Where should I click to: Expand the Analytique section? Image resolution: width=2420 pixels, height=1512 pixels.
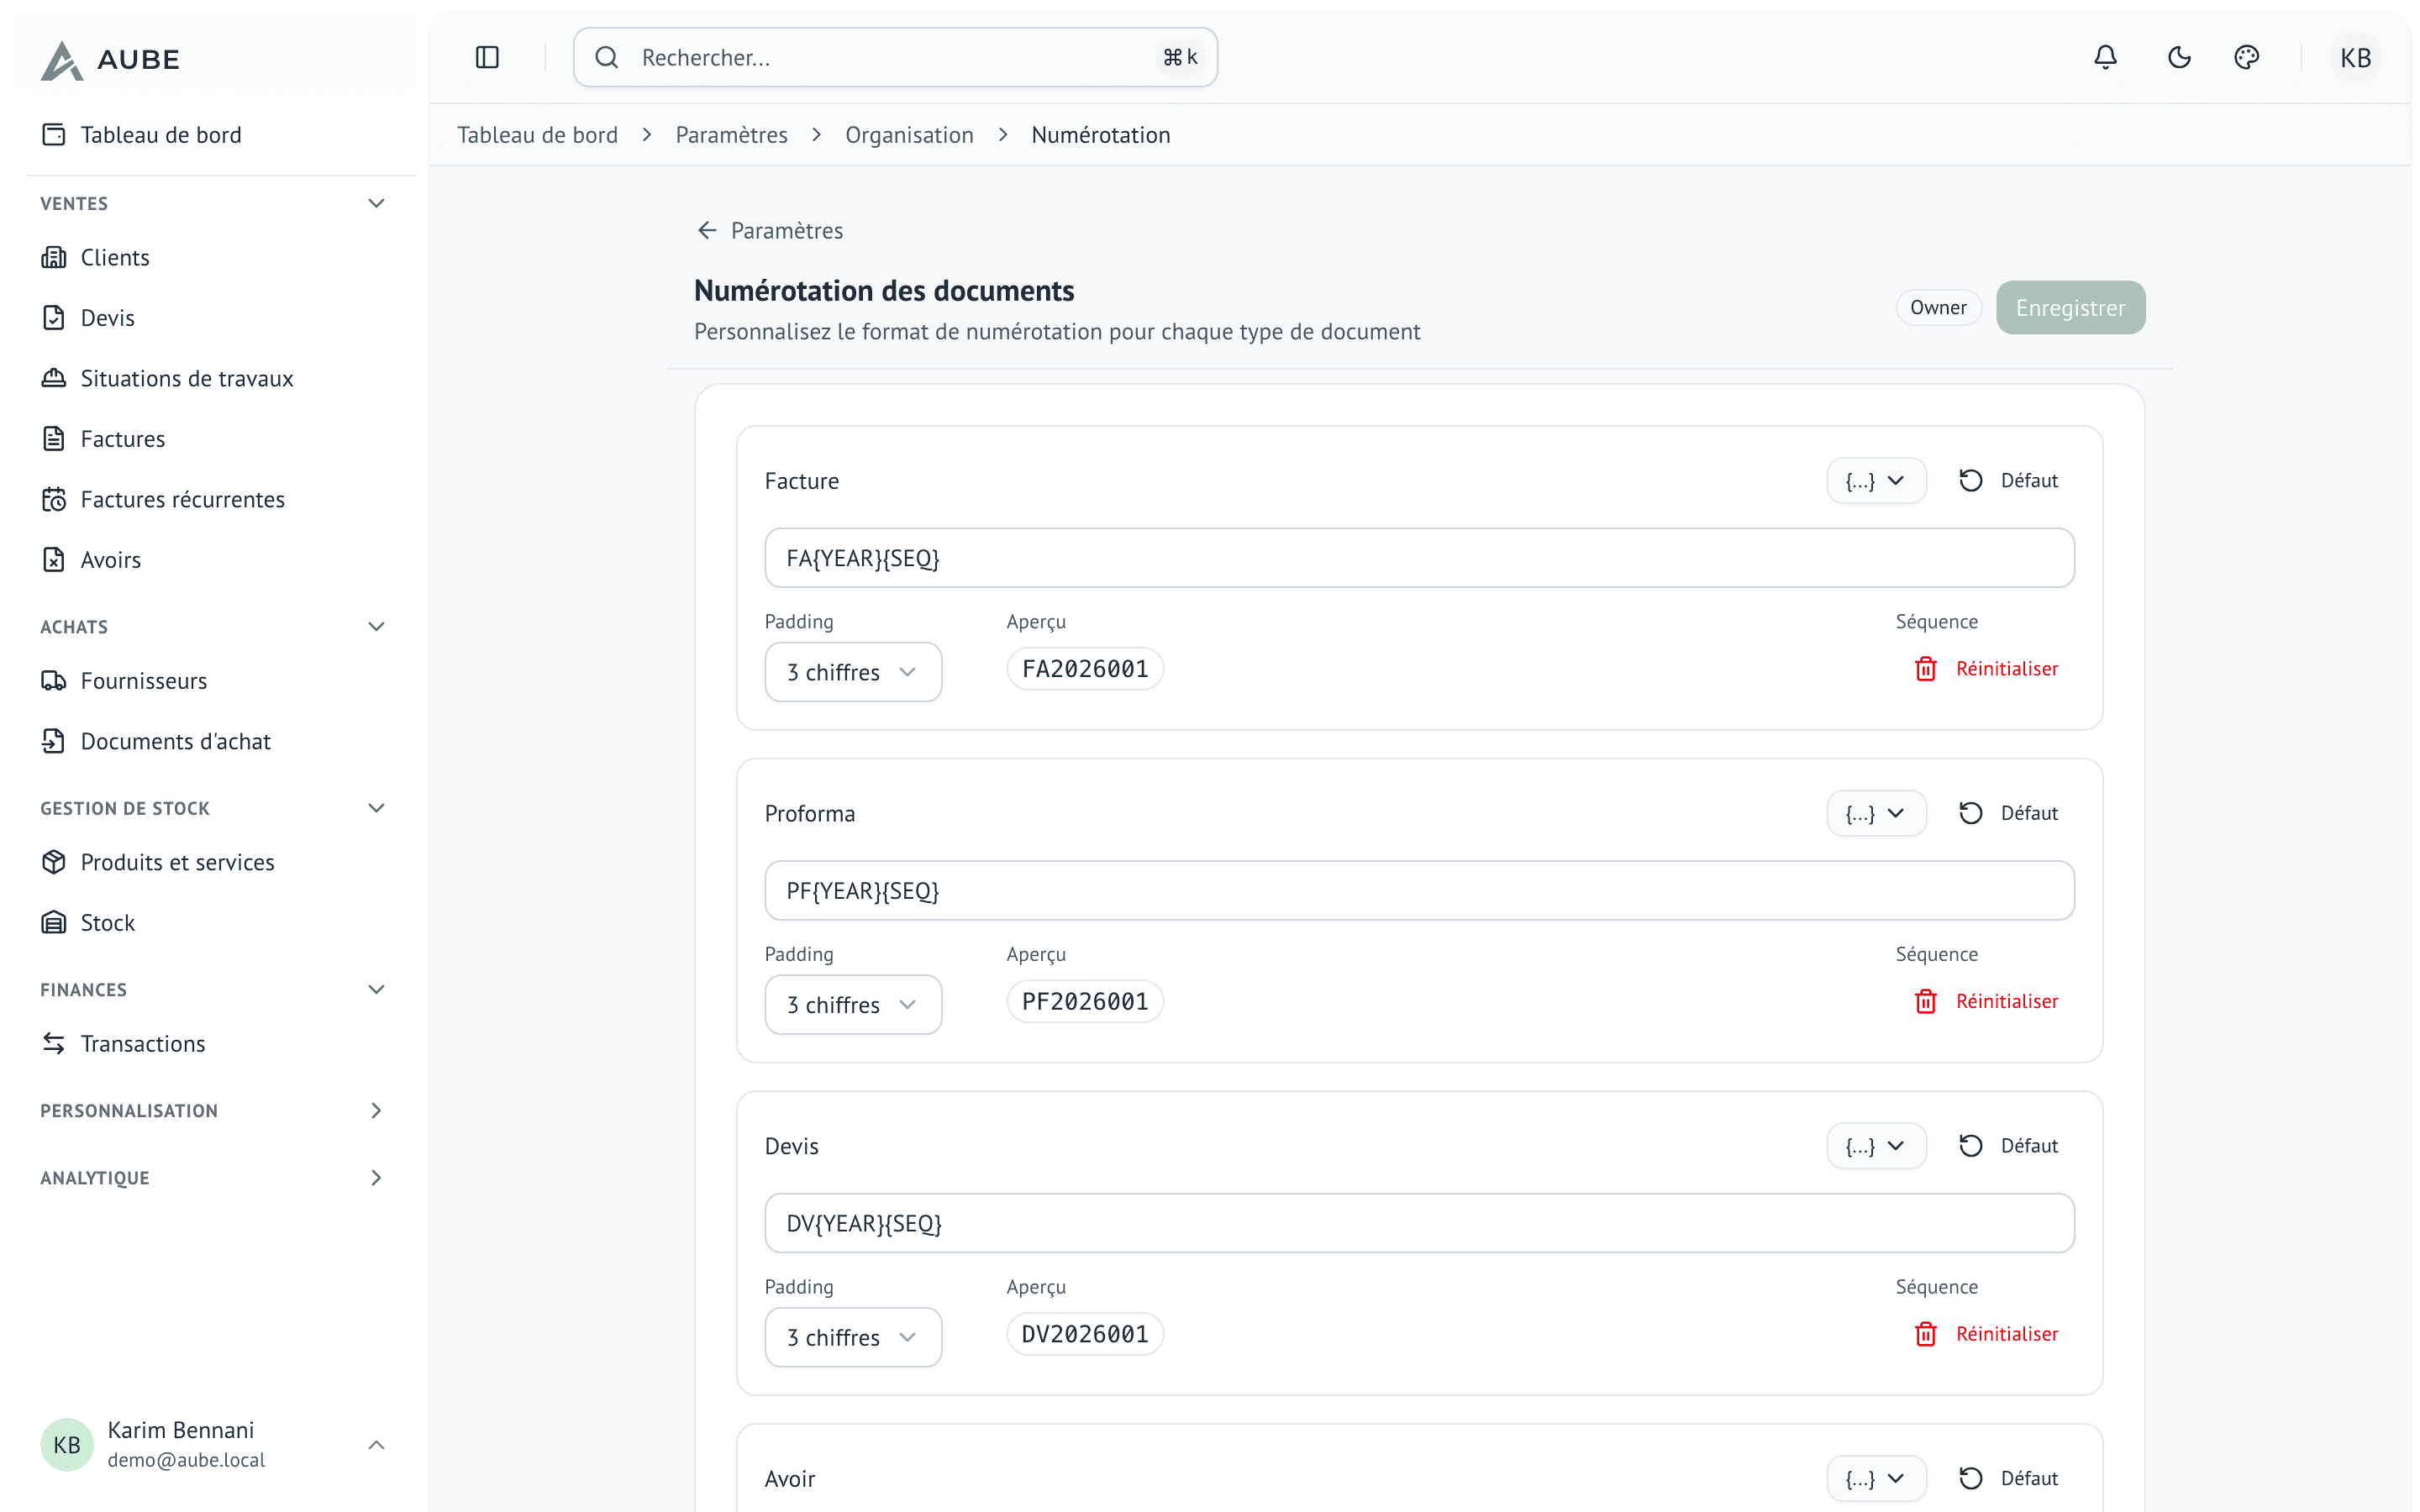tap(376, 1178)
